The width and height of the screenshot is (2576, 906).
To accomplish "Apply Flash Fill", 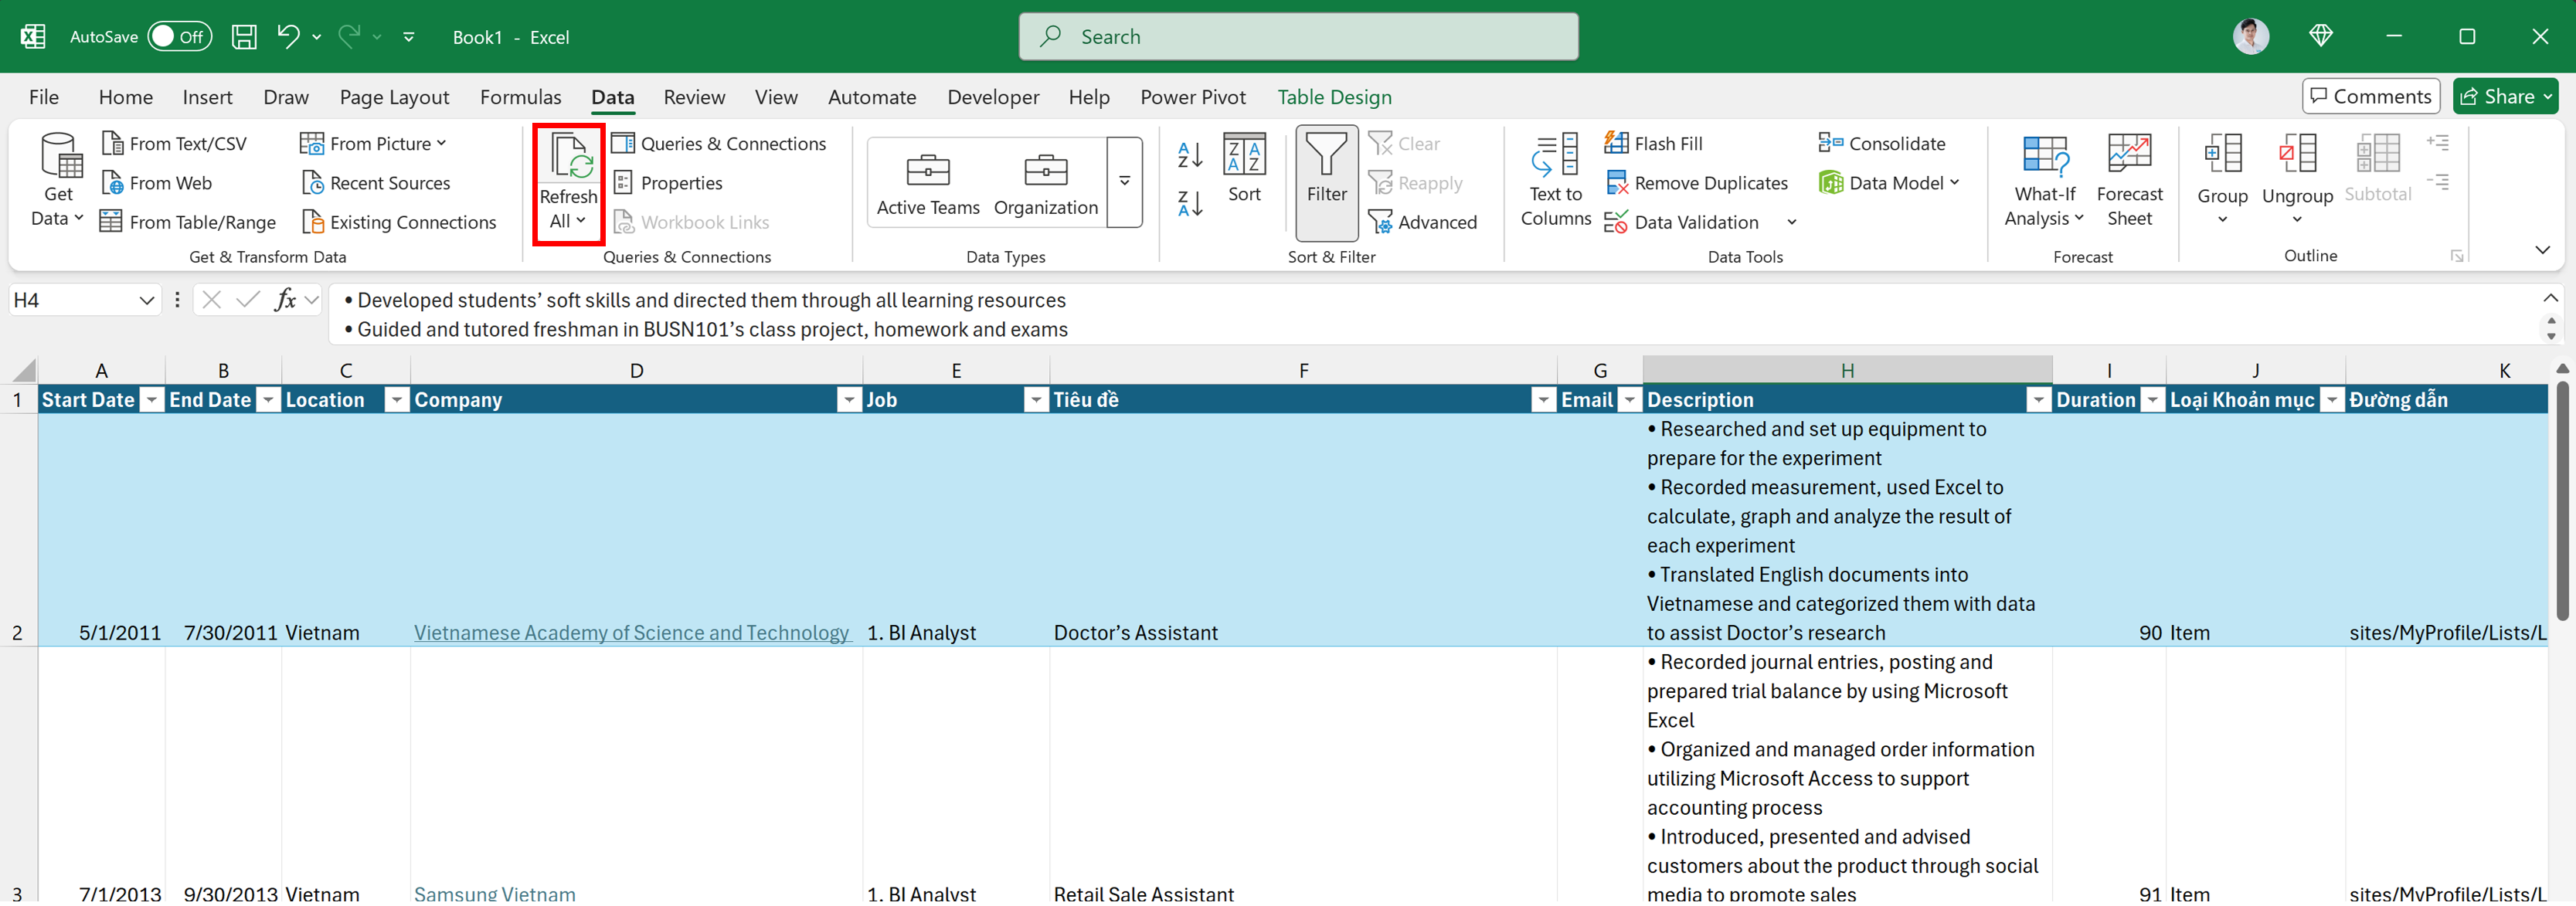I will pyautogui.click(x=1654, y=144).
